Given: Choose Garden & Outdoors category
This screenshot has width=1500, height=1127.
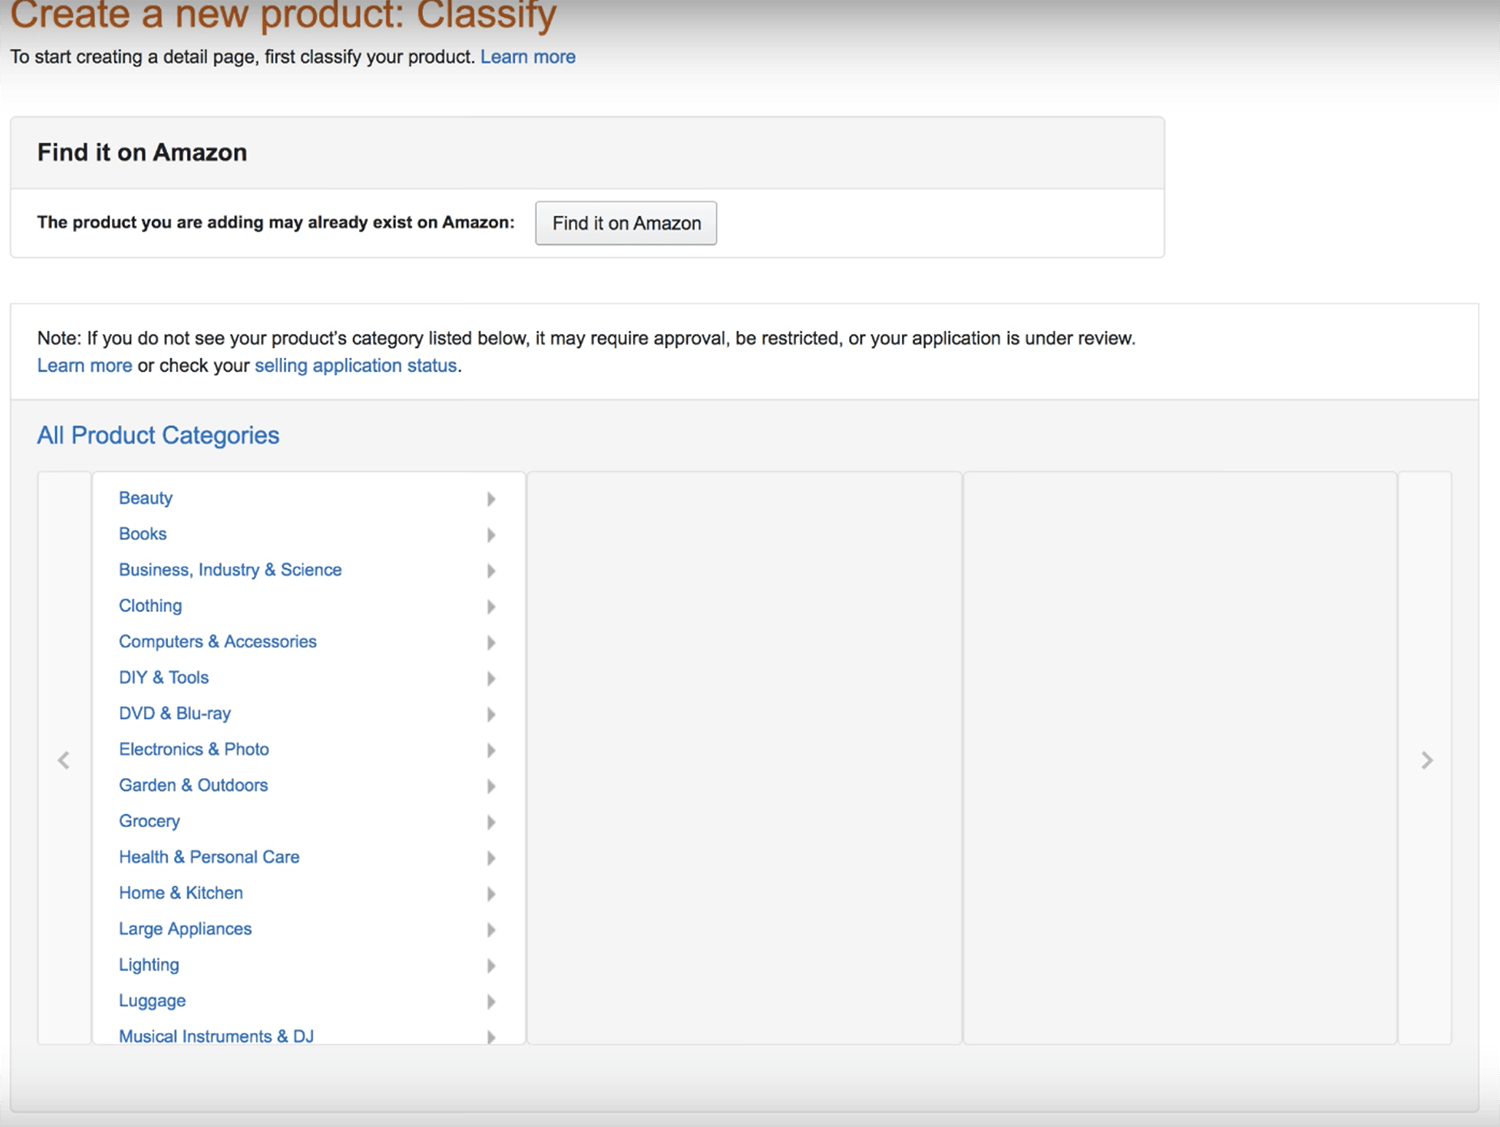Looking at the screenshot, I should (193, 786).
